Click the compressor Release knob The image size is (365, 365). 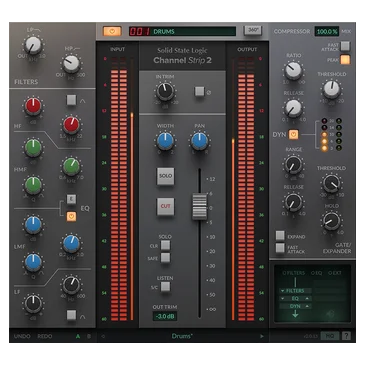point(293,108)
